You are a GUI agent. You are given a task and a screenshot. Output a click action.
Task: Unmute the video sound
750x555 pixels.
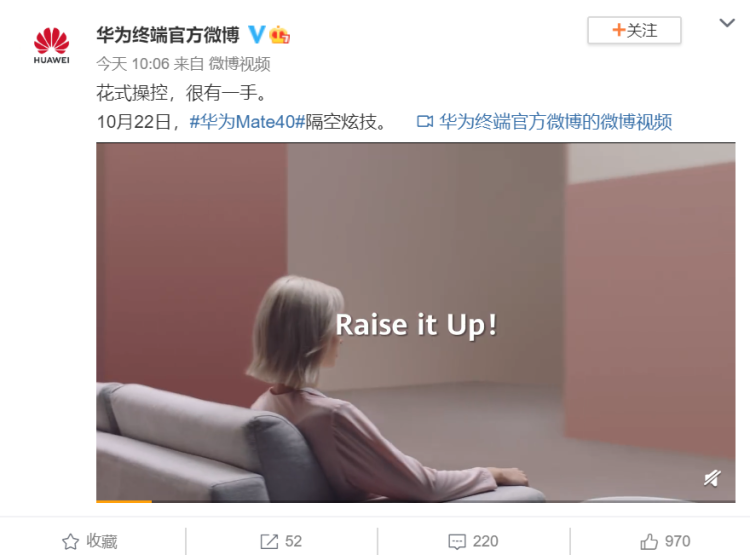712,477
